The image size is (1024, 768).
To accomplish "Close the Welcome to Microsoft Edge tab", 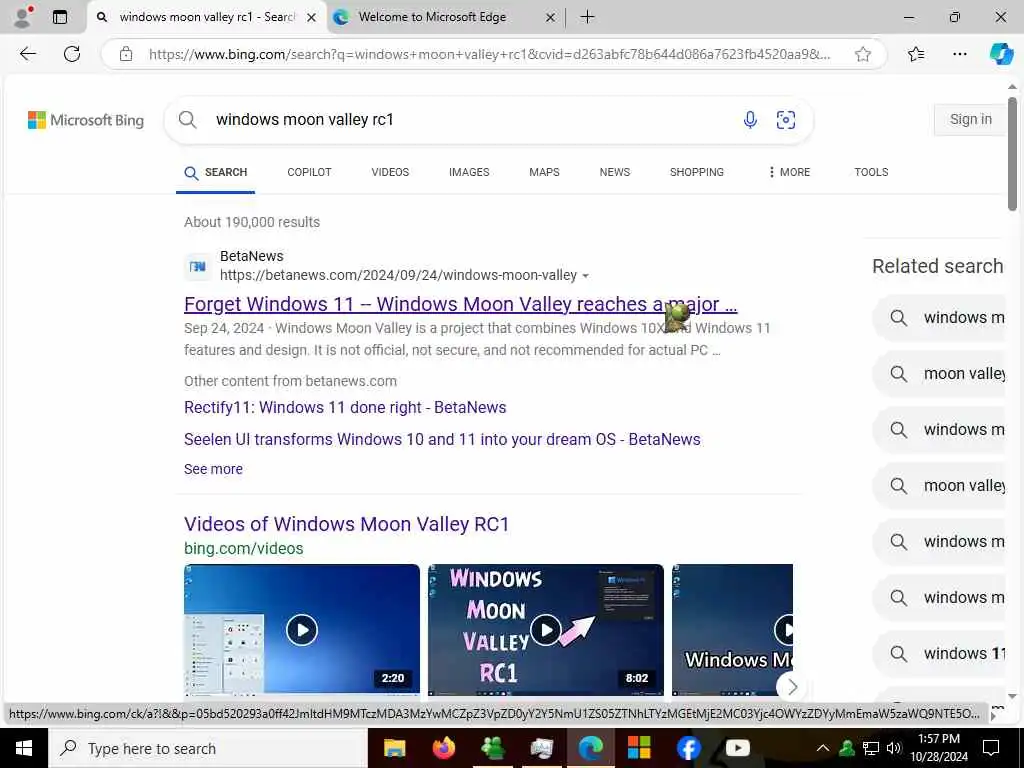I will pos(551,18).
